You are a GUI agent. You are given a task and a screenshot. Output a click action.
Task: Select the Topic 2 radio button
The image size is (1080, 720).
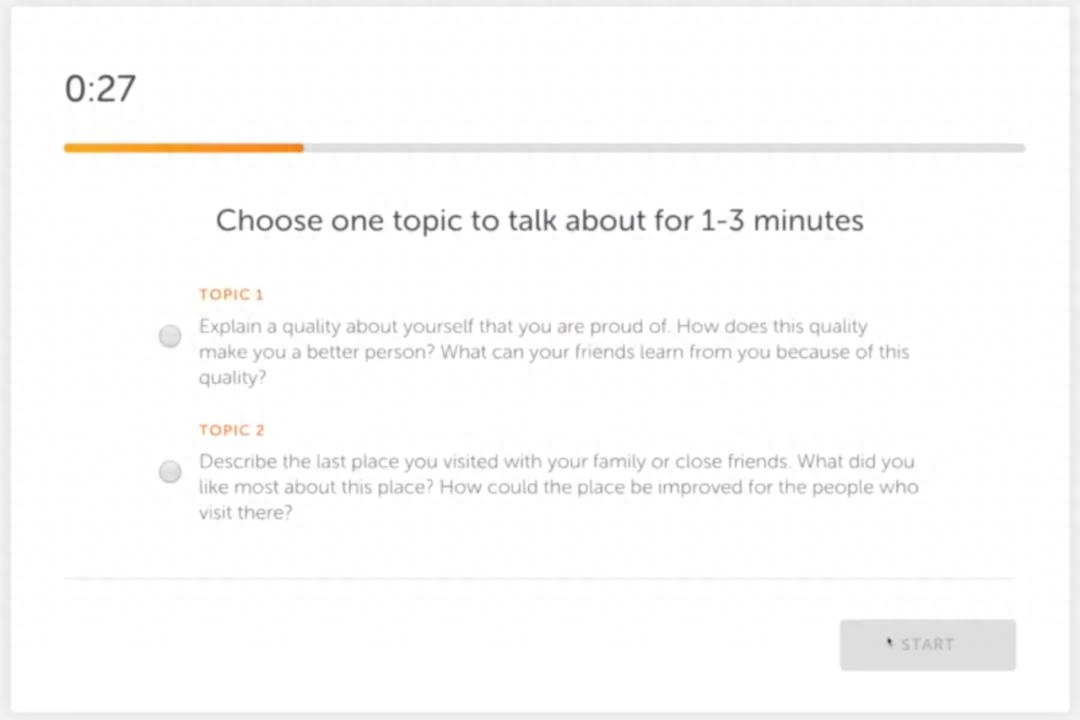click(170, 472)
